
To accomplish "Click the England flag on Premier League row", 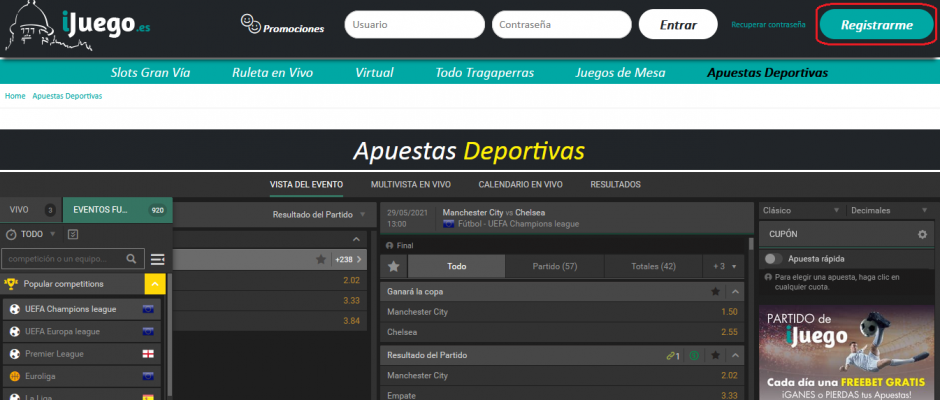I will [148, 354].
